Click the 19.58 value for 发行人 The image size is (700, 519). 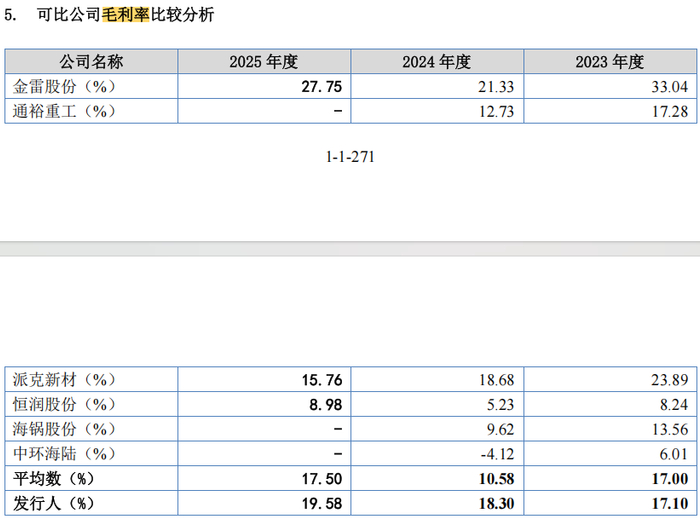pos(322,503)
